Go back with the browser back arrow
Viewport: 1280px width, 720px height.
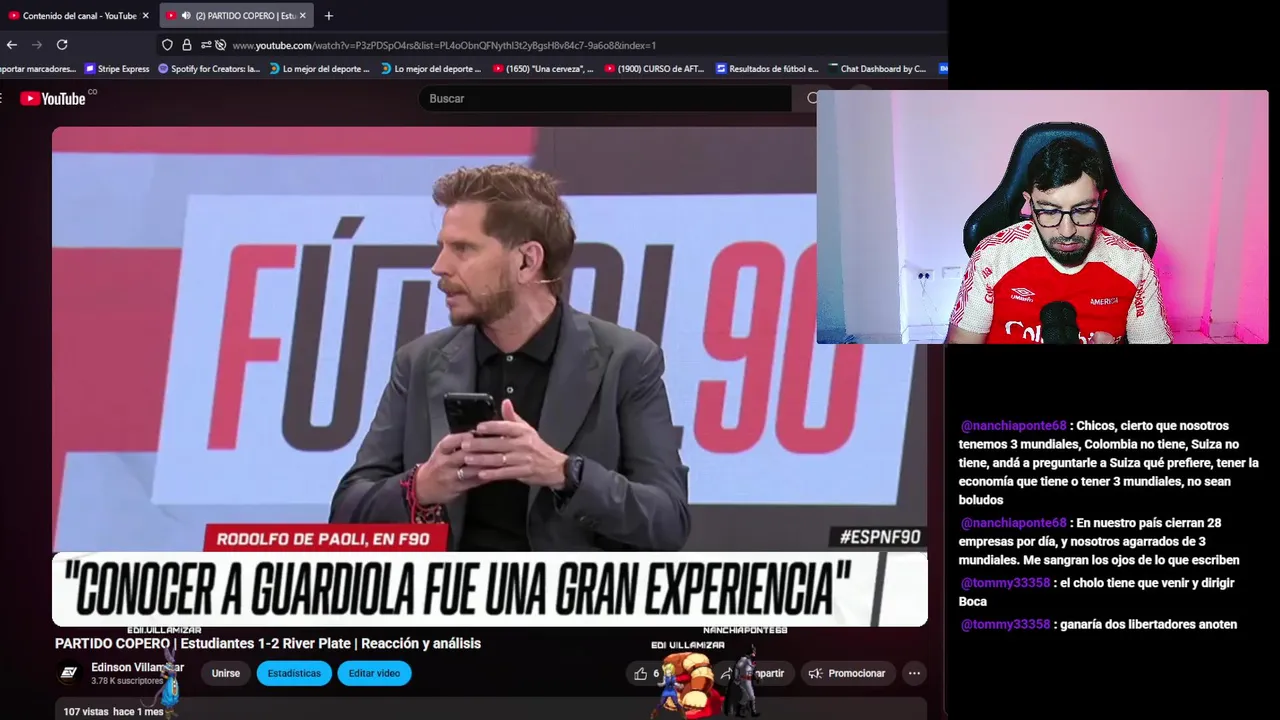[12, 45]
